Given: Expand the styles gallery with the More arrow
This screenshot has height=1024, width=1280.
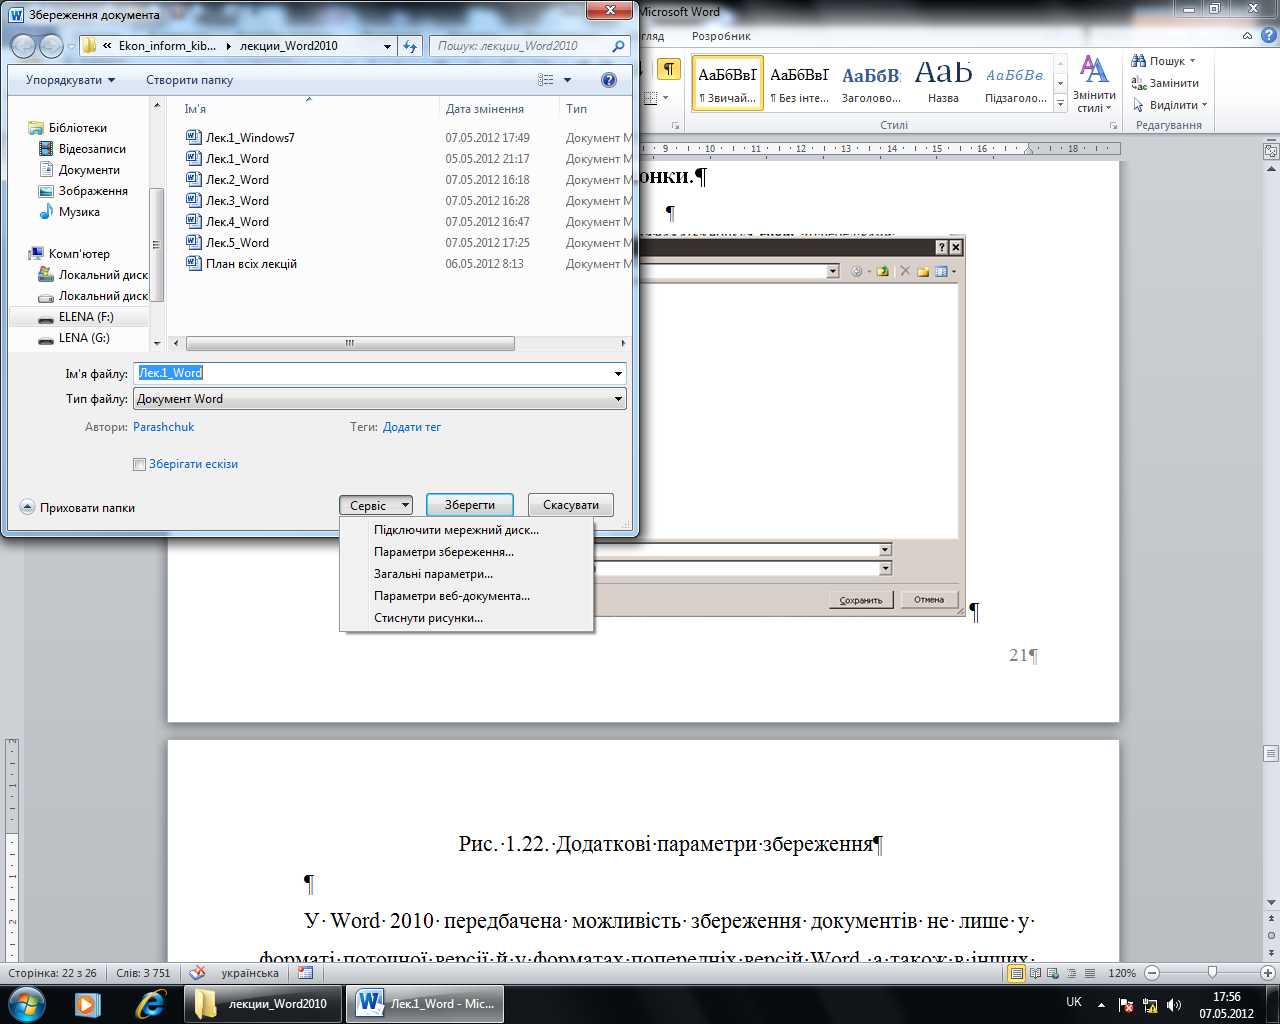Looking at the screenshot, I should (1061, 103).
